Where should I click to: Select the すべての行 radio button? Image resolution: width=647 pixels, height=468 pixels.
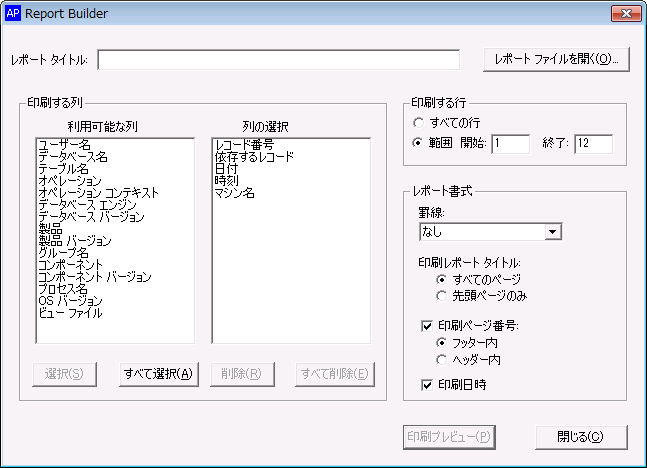pos(418,122)
